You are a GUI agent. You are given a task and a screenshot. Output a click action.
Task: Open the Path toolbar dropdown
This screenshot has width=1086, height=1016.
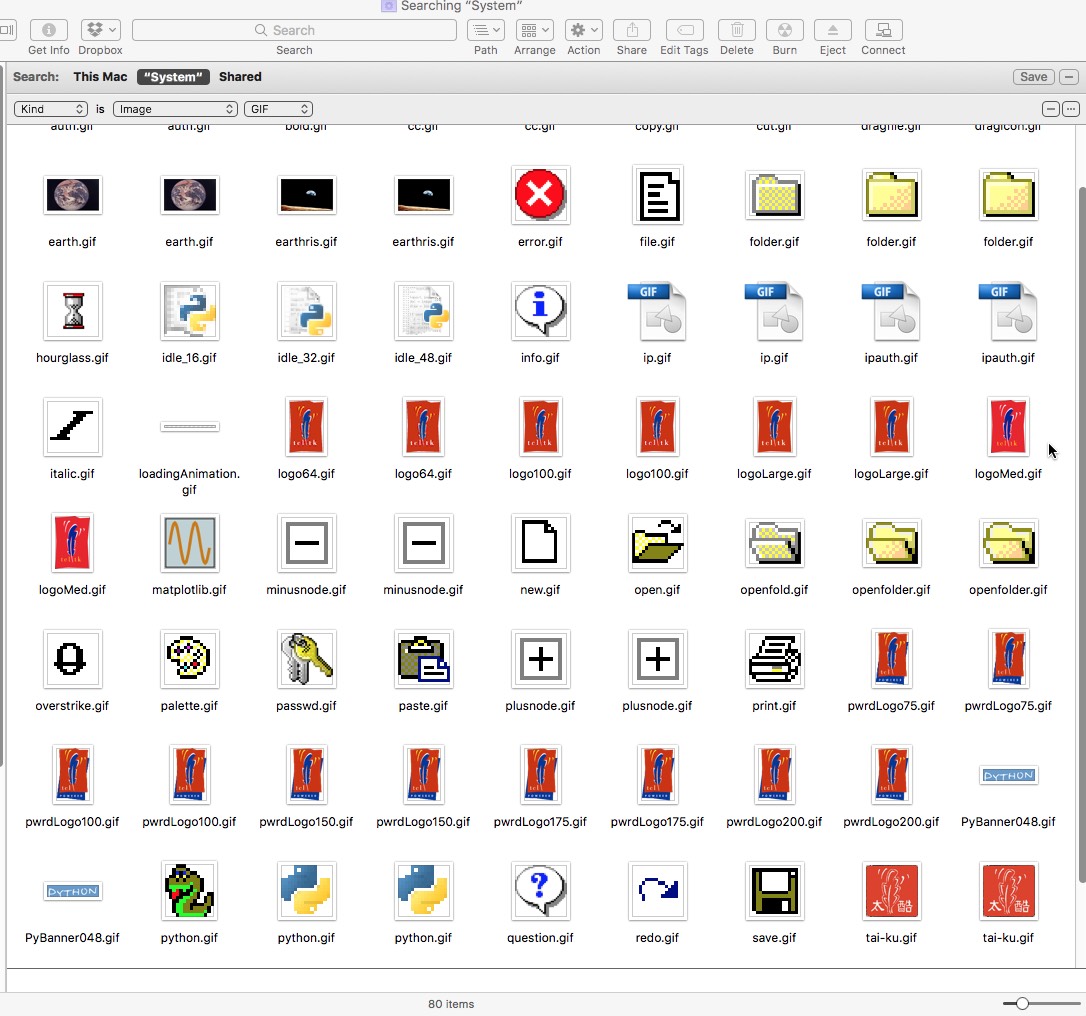(x=486, y=30)
